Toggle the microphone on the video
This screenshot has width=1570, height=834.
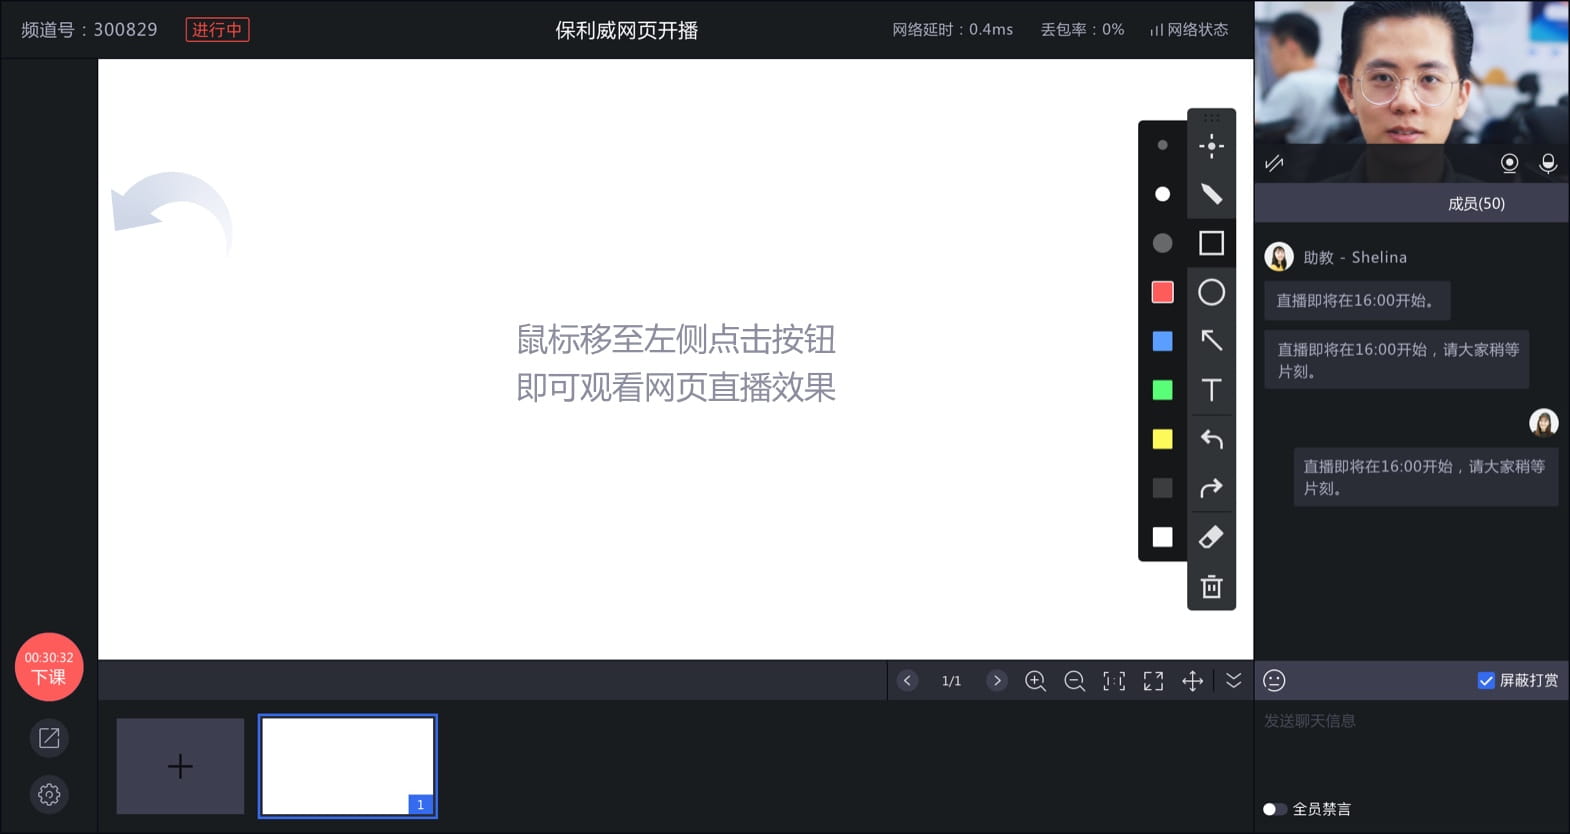1548,163
